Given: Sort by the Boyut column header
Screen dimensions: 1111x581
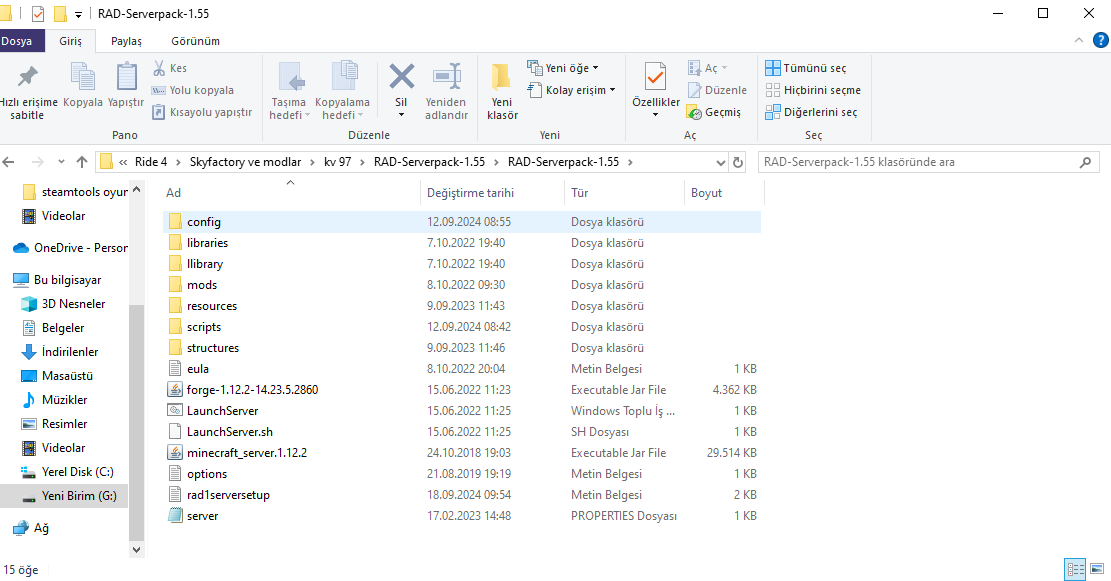Looking at the screenshot, I should click(706, 193).
